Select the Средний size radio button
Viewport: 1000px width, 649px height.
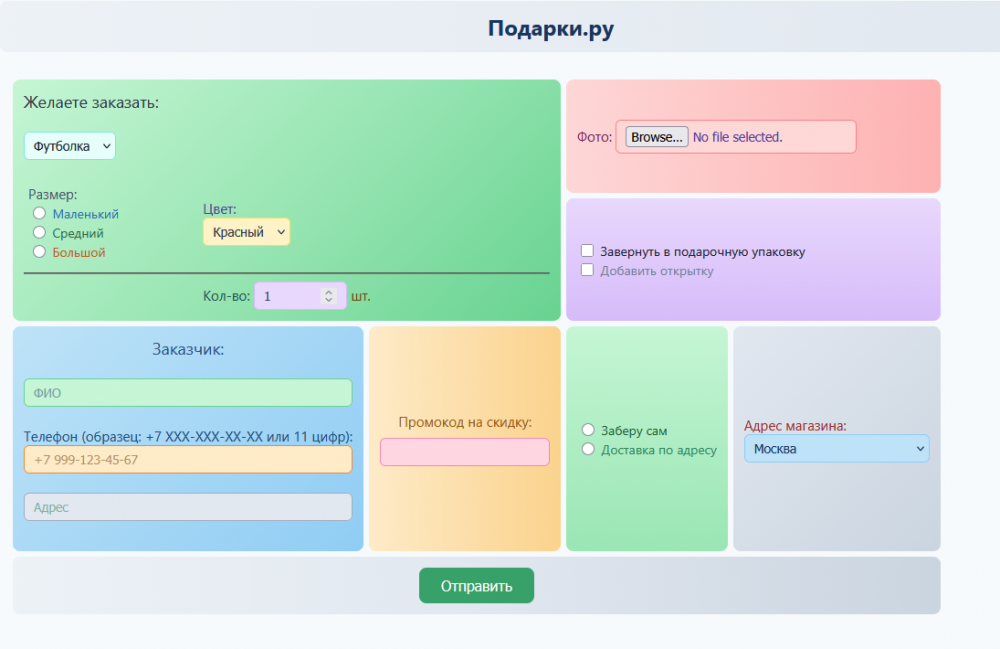point(40,232)
